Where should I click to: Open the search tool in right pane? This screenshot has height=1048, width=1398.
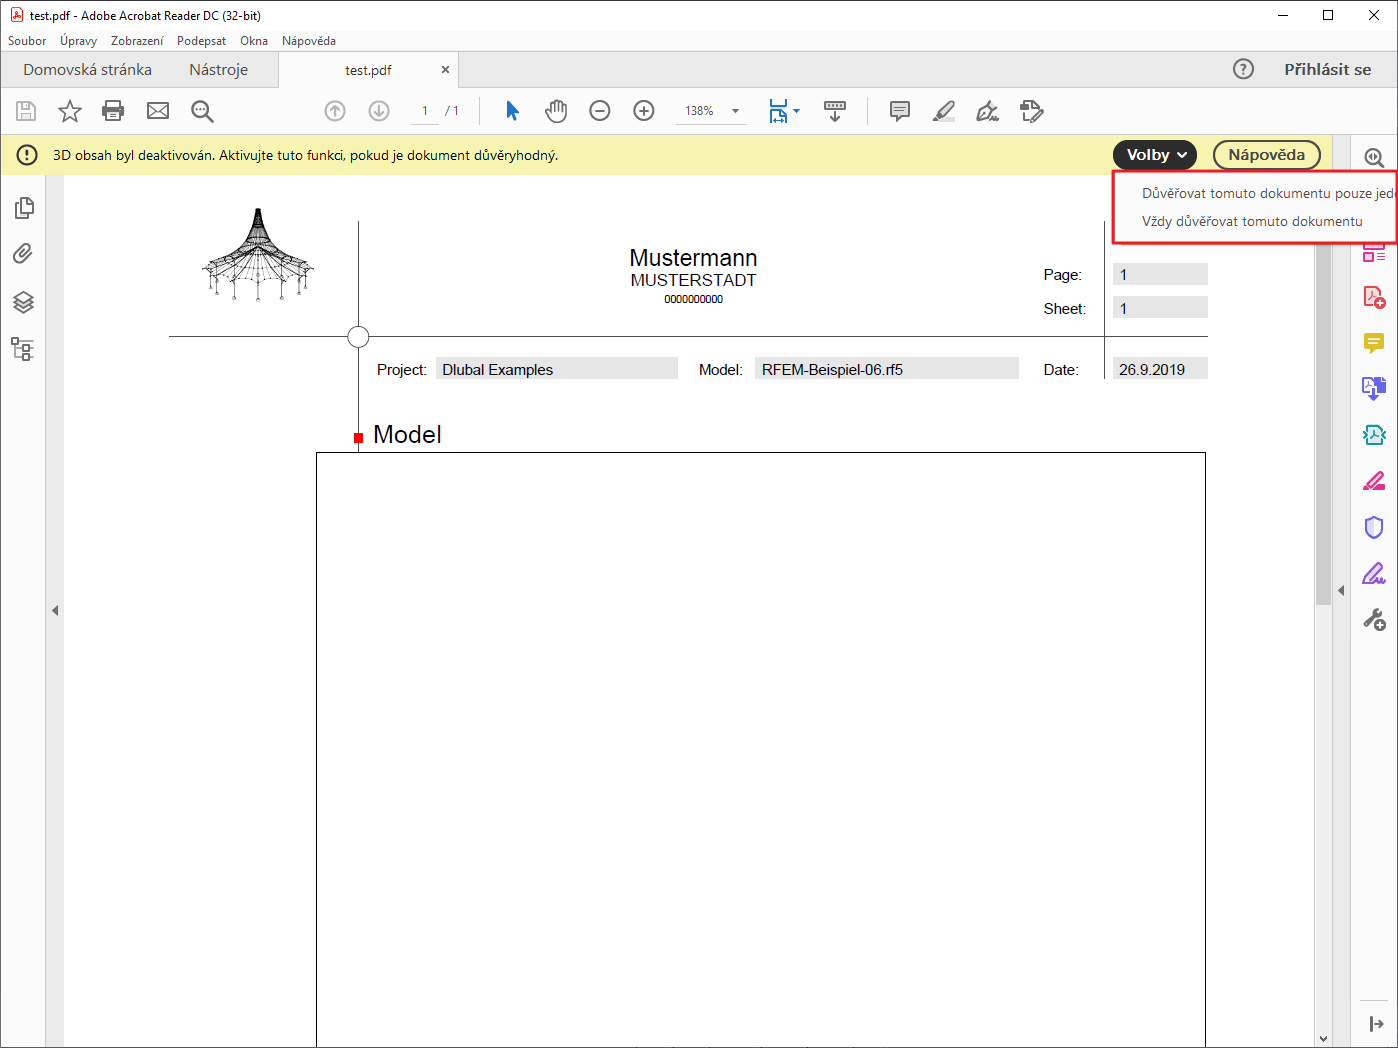[x=1374, y=158]
